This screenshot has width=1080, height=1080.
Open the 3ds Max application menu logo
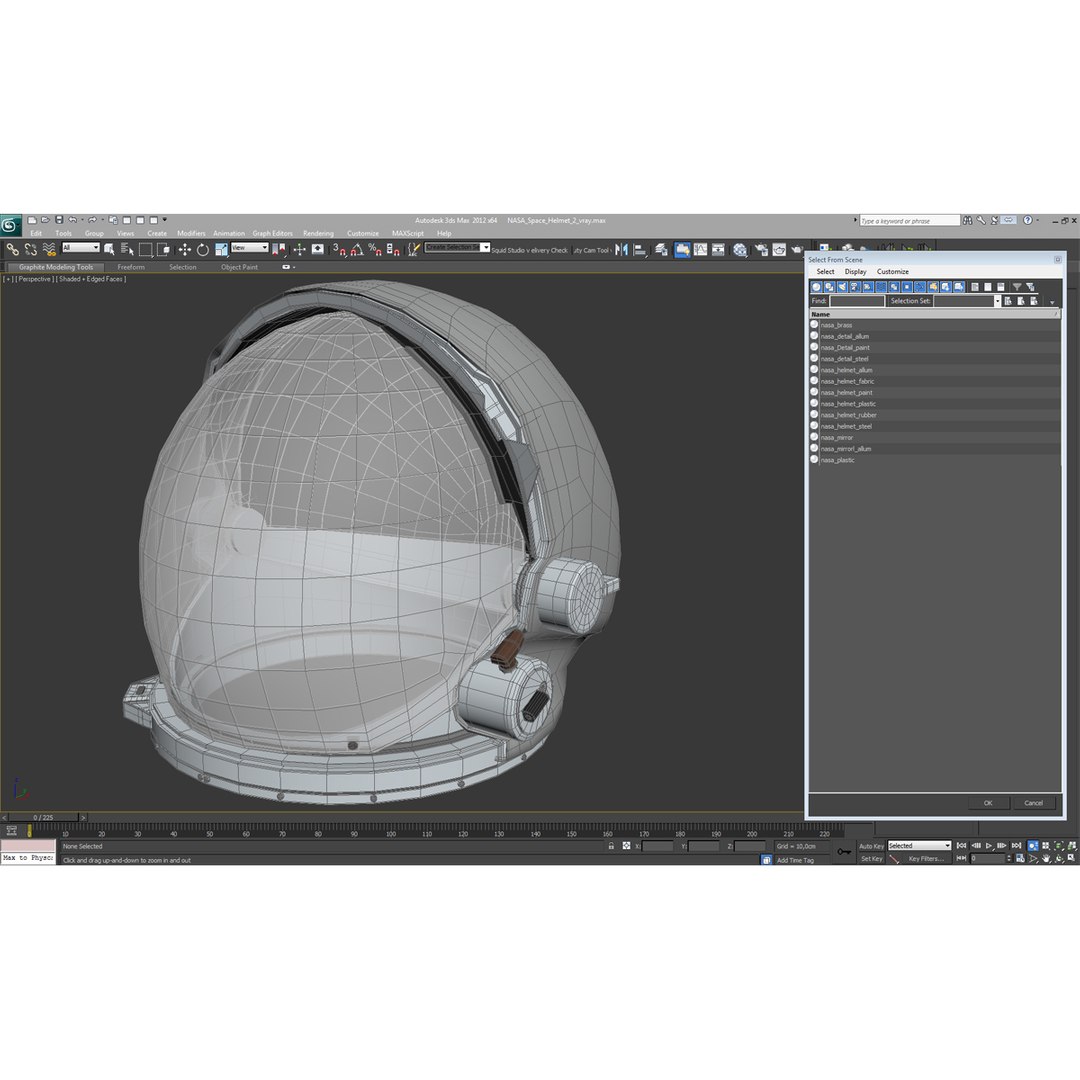pos(10,225)
